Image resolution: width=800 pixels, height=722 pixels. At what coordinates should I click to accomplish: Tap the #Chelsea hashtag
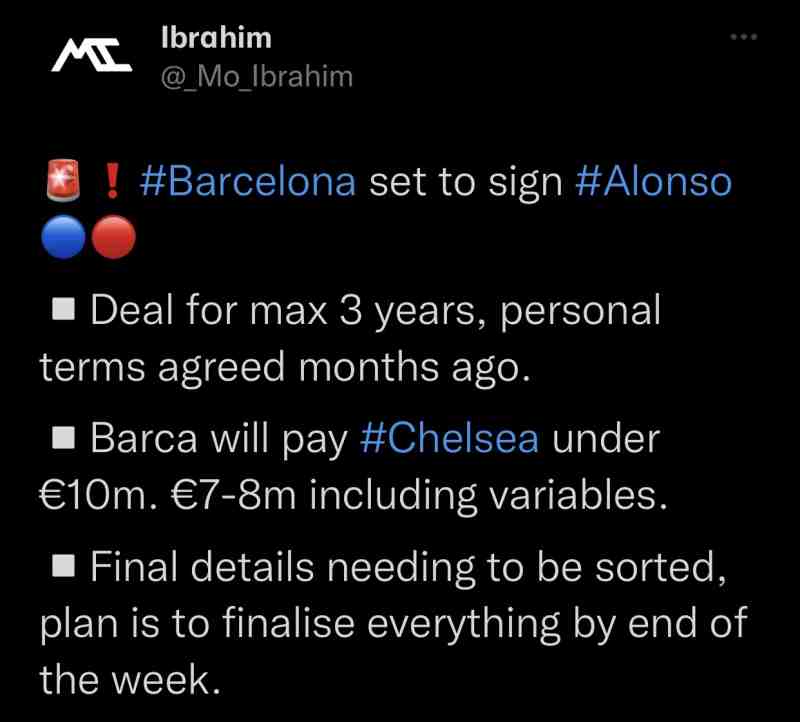point(449,438)
